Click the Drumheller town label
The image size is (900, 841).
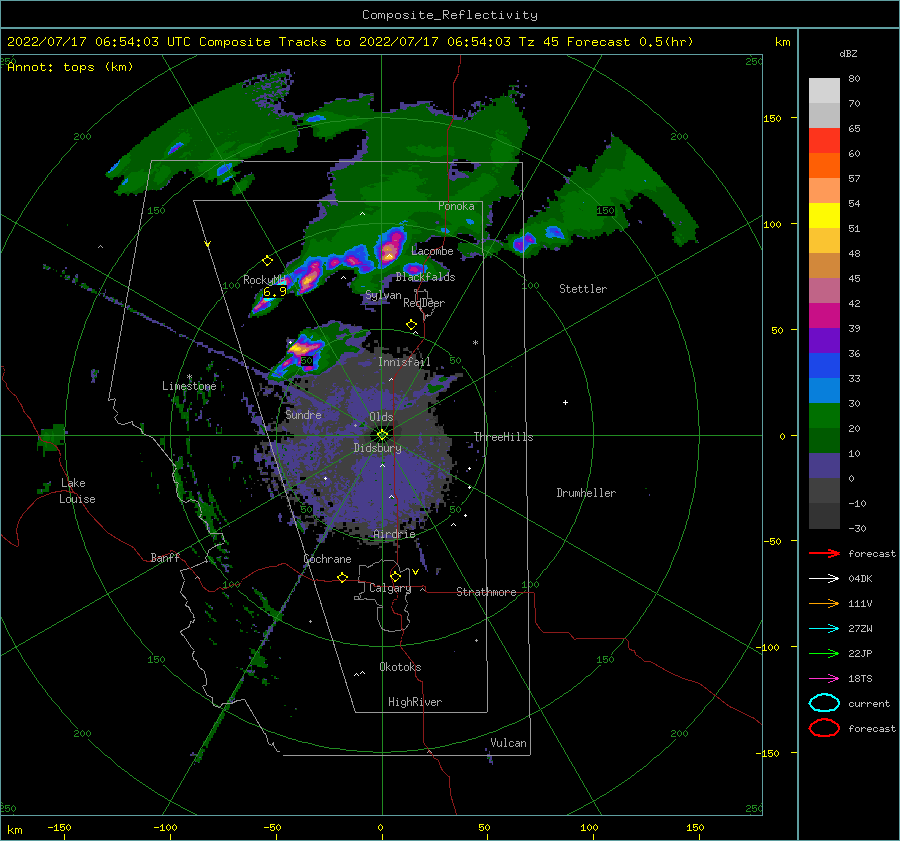(586, 493)
